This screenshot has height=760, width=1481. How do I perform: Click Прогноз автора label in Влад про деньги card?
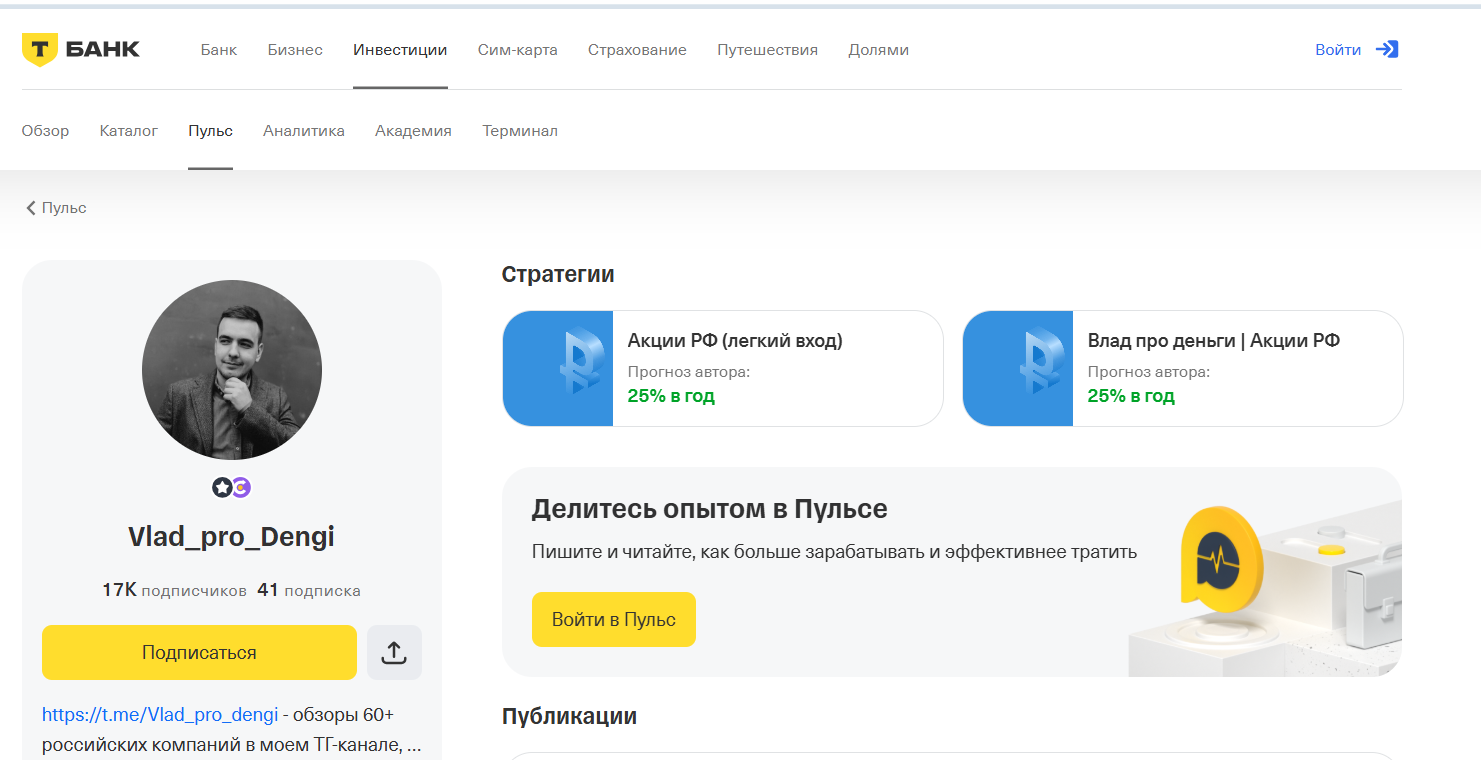click(1149, 372)
